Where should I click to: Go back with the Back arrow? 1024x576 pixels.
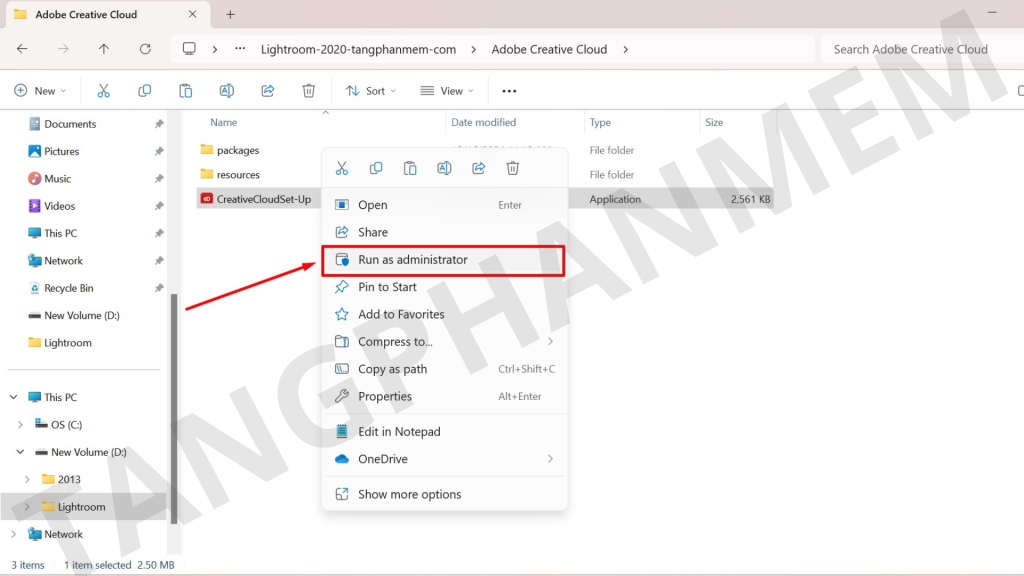pos(22,49)
